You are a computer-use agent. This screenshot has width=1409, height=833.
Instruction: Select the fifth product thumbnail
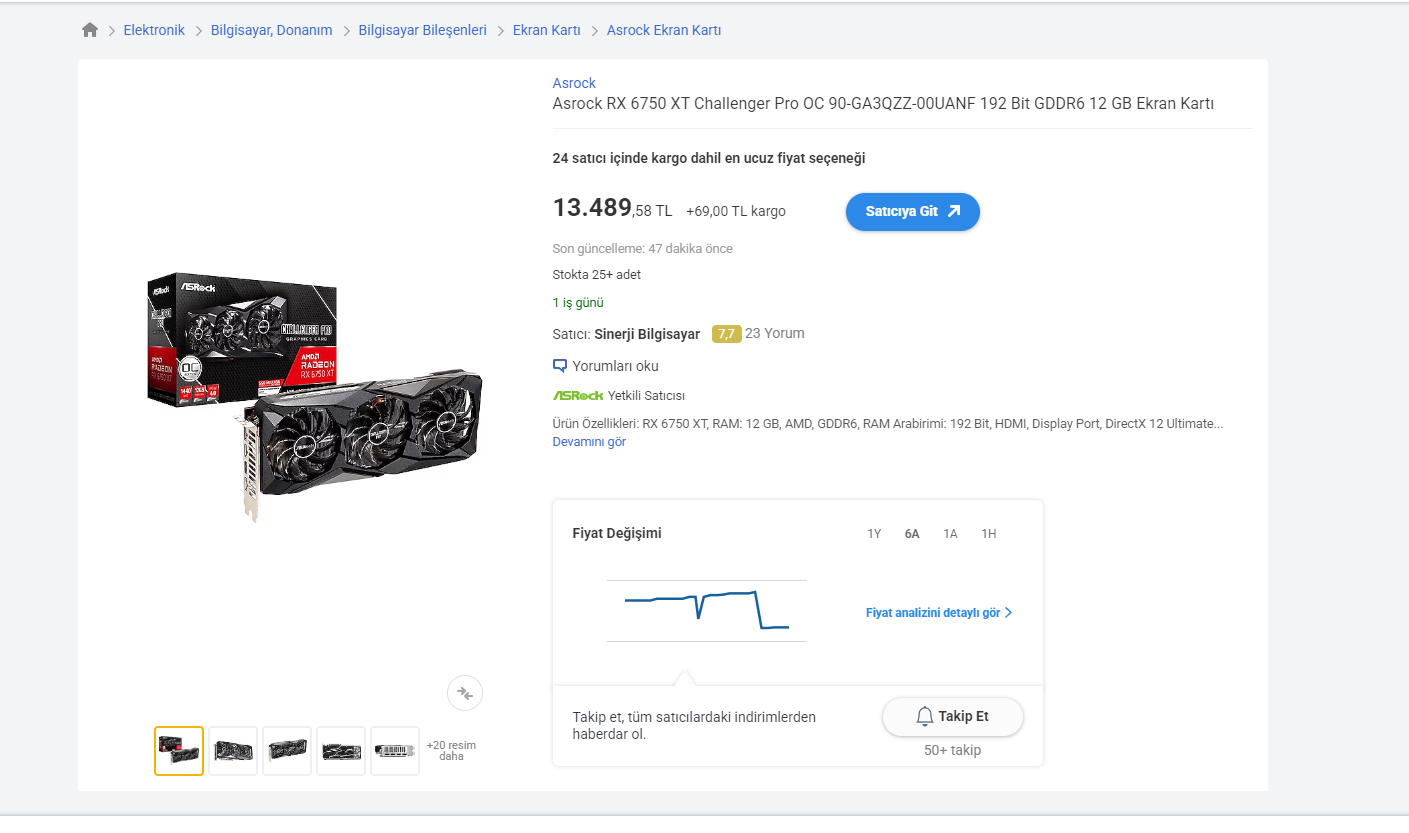pos(395,751)
